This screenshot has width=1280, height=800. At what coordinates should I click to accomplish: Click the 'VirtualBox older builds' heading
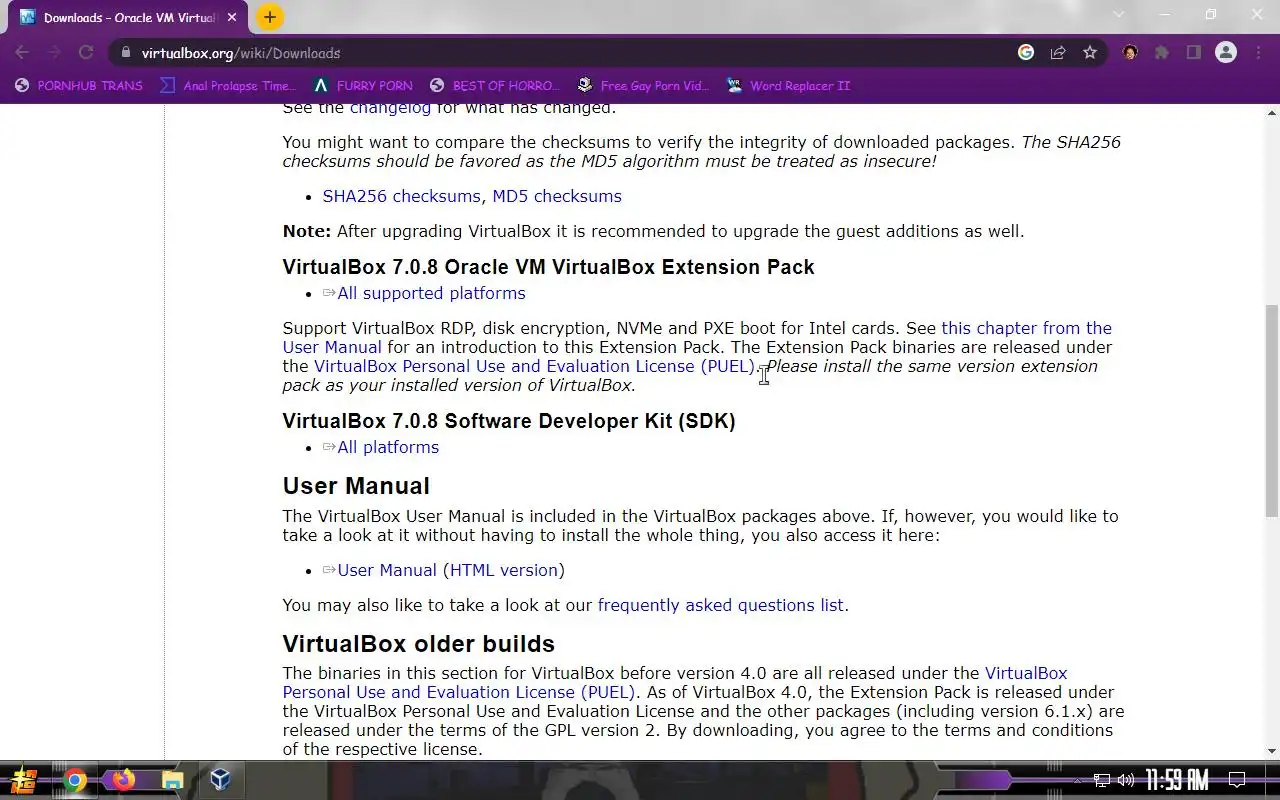[418, 643]
